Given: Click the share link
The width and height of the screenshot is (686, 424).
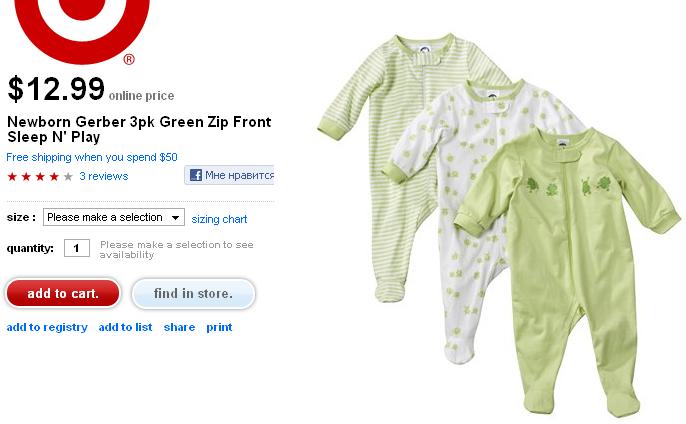Looking at the screenshot, I should click(179, 327).
